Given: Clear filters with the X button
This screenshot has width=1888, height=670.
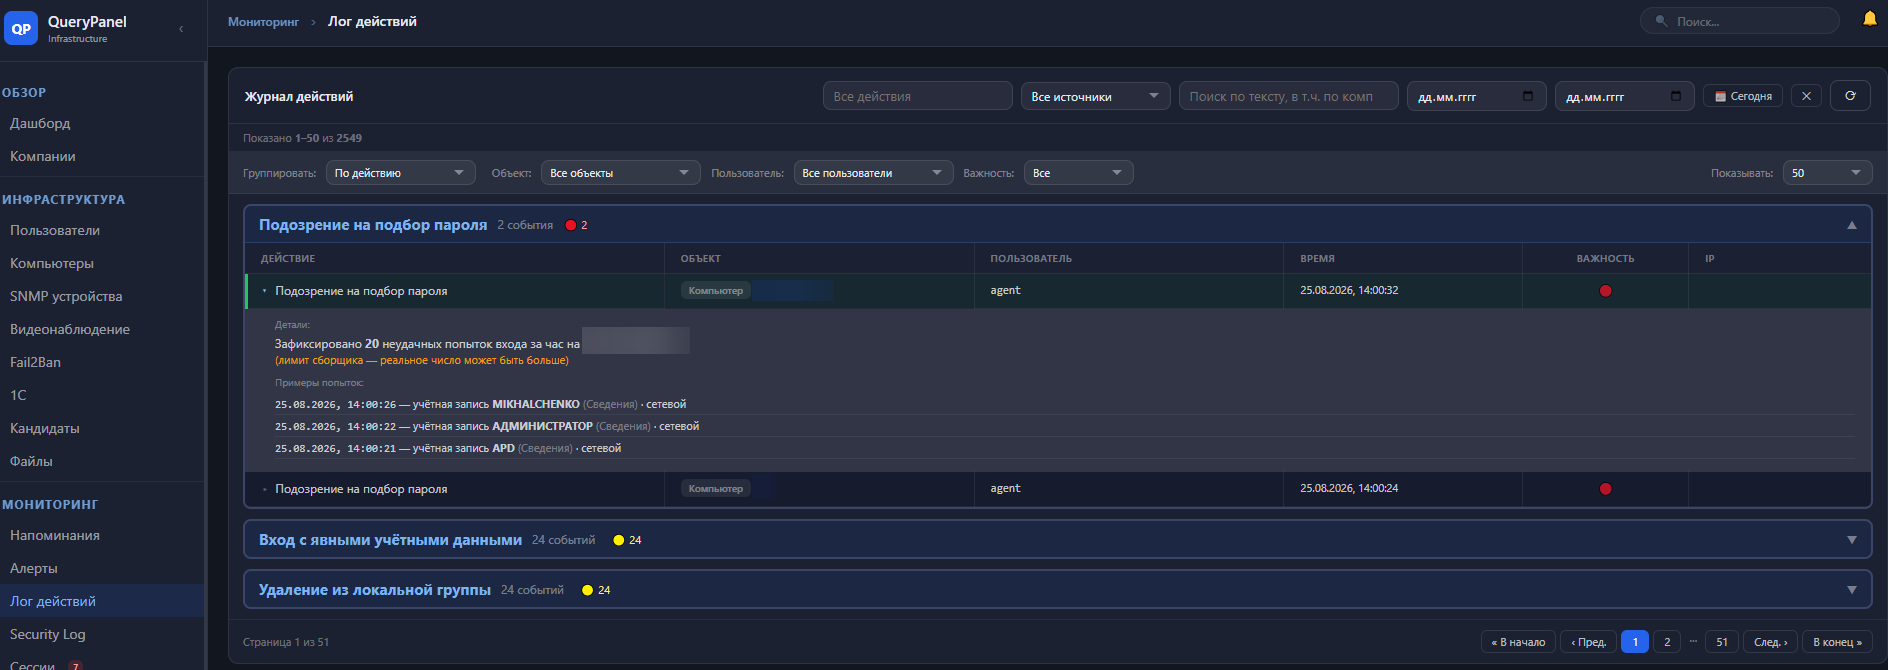Looking at the screenshot, I should click(1806, 96).
